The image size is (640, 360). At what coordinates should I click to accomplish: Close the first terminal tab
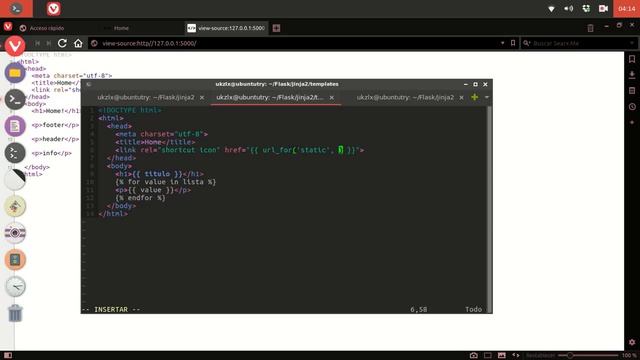tap(202, 98)
